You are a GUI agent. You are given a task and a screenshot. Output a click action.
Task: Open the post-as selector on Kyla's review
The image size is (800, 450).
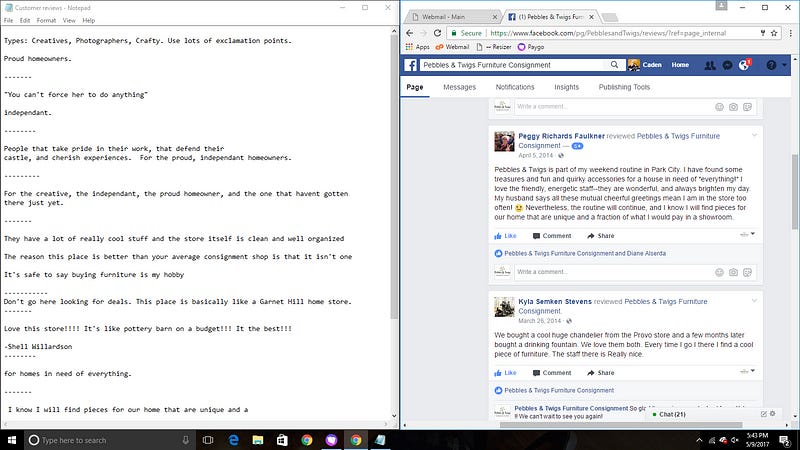pos(747,371)
